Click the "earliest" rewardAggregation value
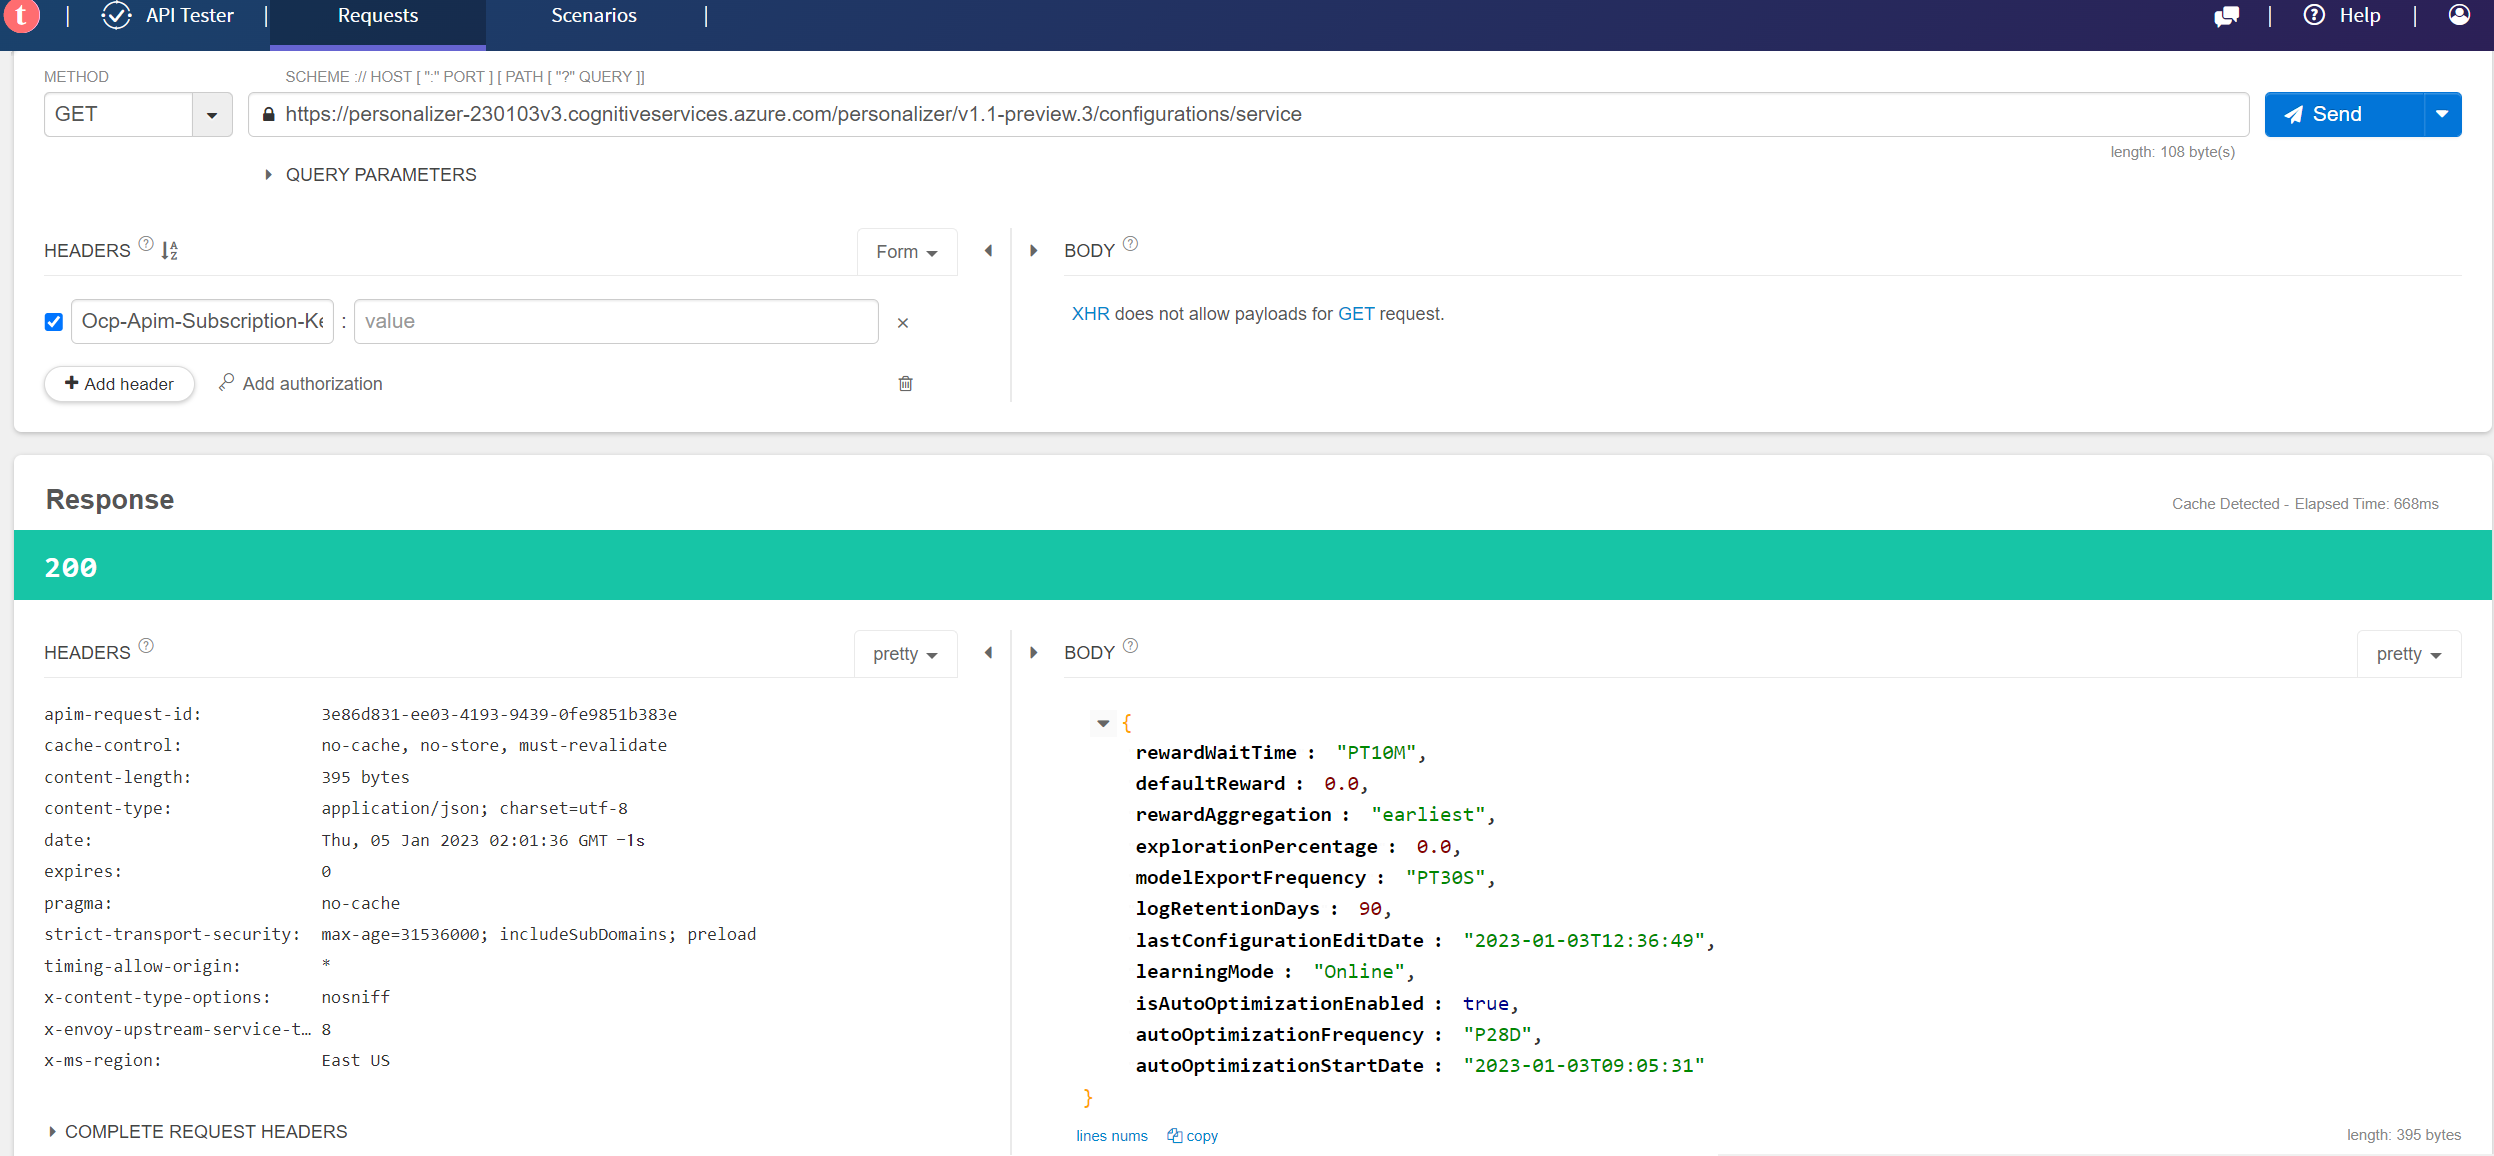This screenshot has height=1156, width=2494. pos(1428,815)
